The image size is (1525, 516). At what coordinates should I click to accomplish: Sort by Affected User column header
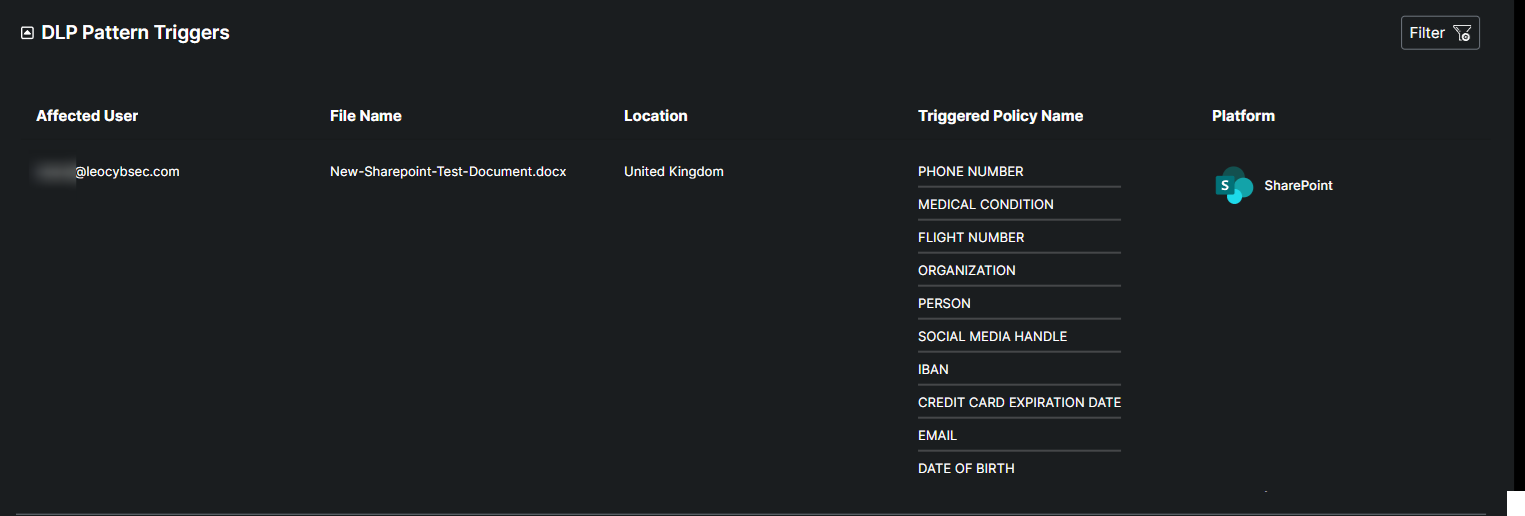[x=87, y=116]
